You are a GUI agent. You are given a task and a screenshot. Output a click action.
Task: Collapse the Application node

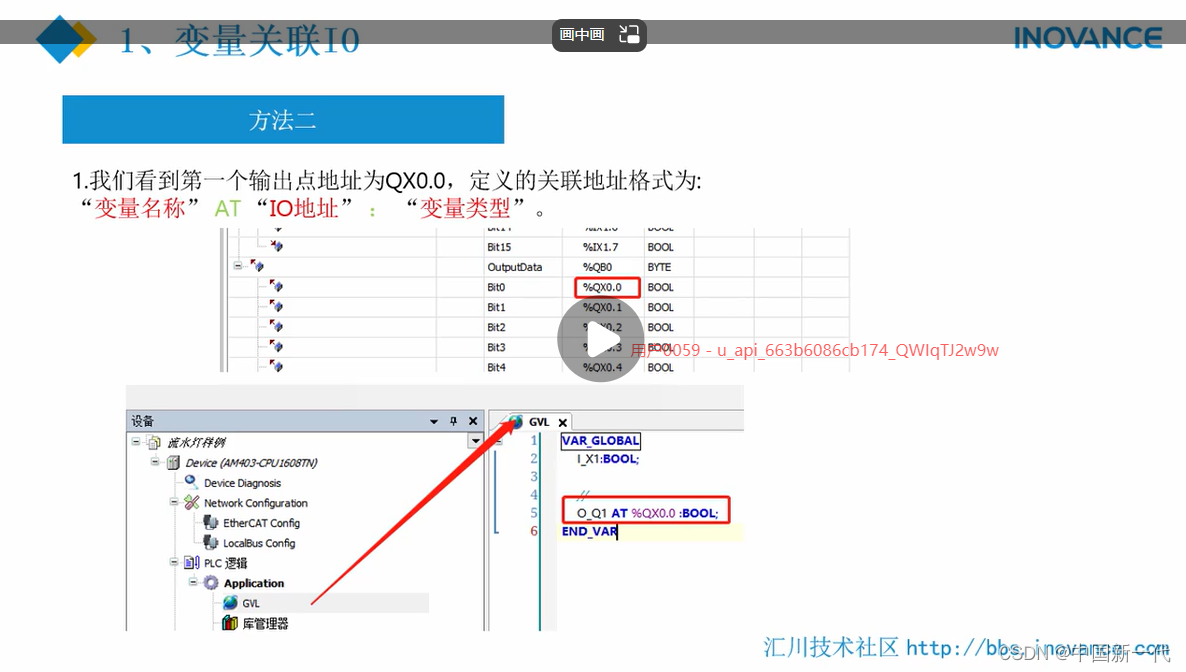(x=193, y=582)
